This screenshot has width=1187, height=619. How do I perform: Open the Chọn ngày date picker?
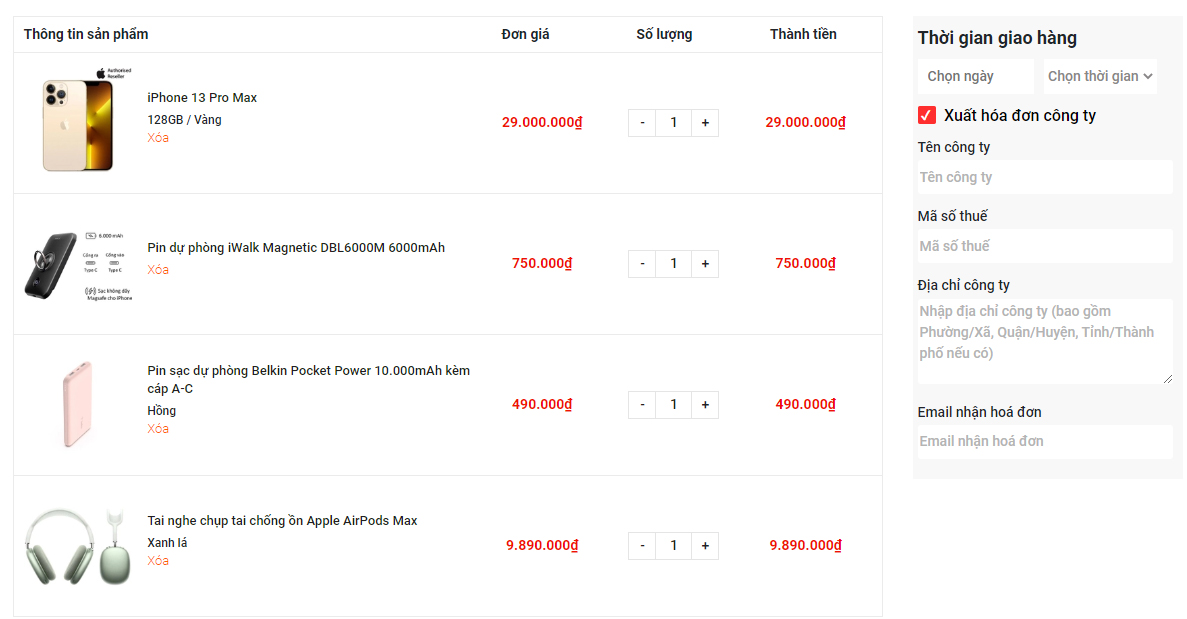click(975, 76)
